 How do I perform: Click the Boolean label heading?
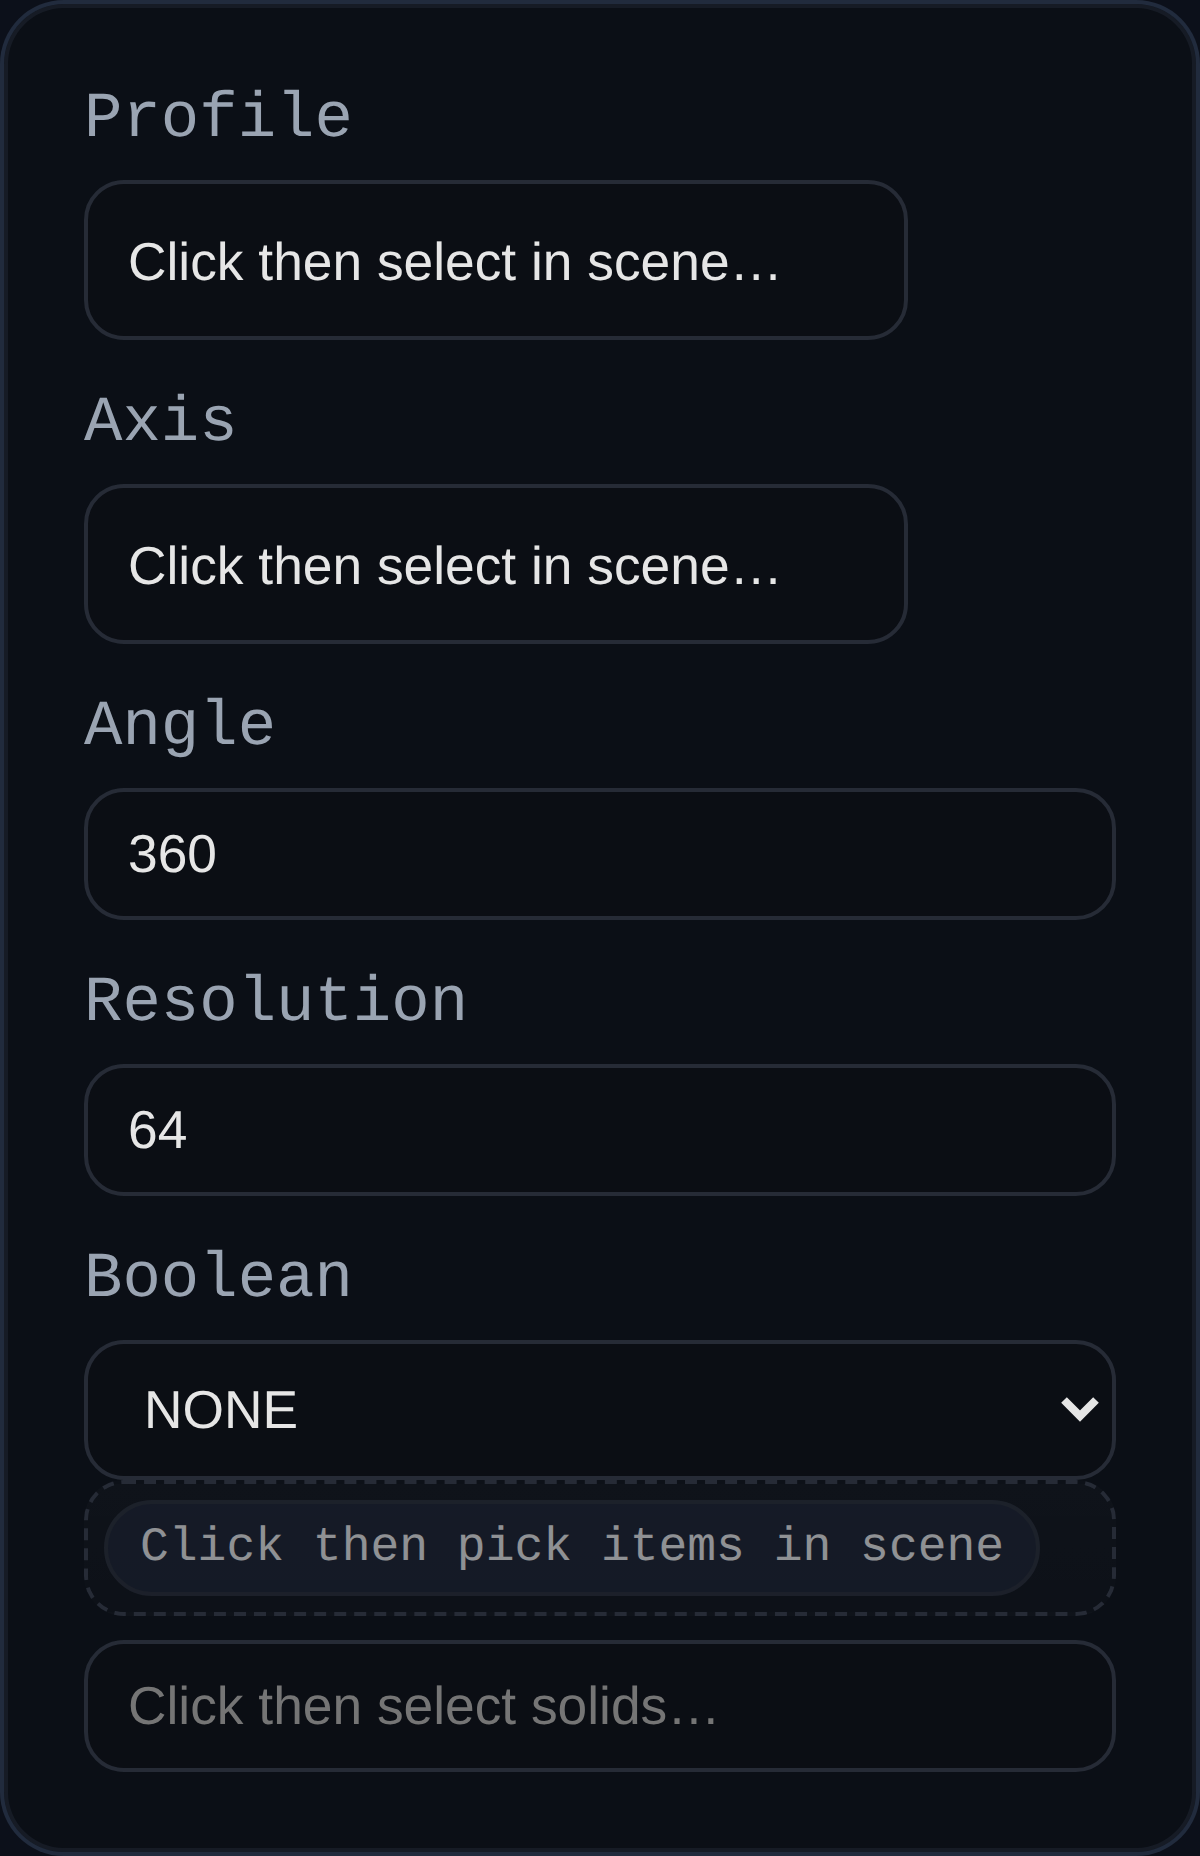[218, 1274]
